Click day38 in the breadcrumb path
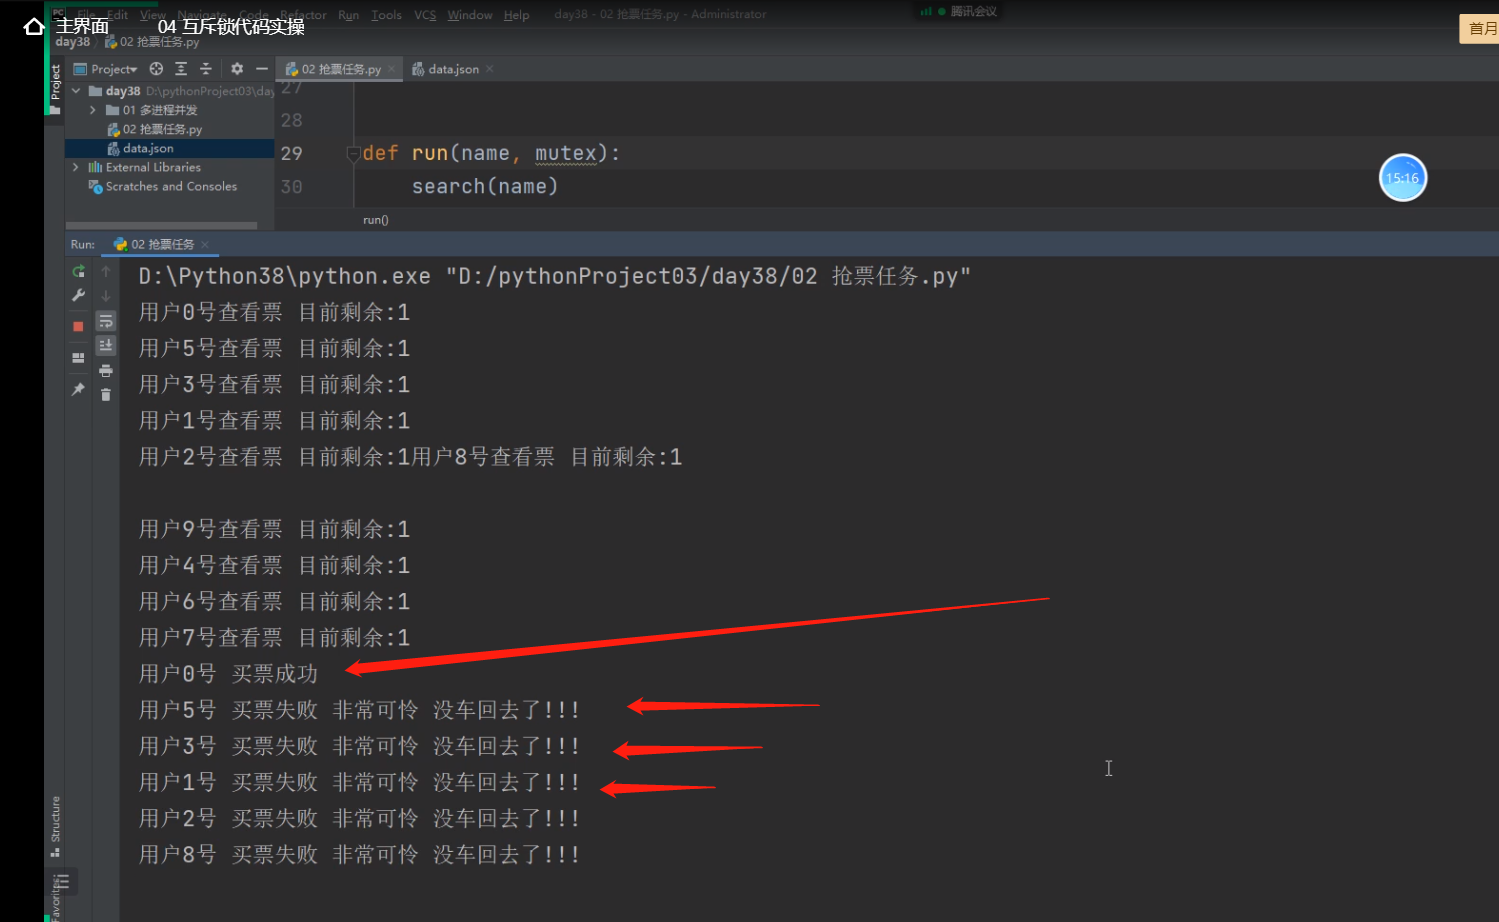The height and width of the screenshot is (922, 1499). coord(73,42)
